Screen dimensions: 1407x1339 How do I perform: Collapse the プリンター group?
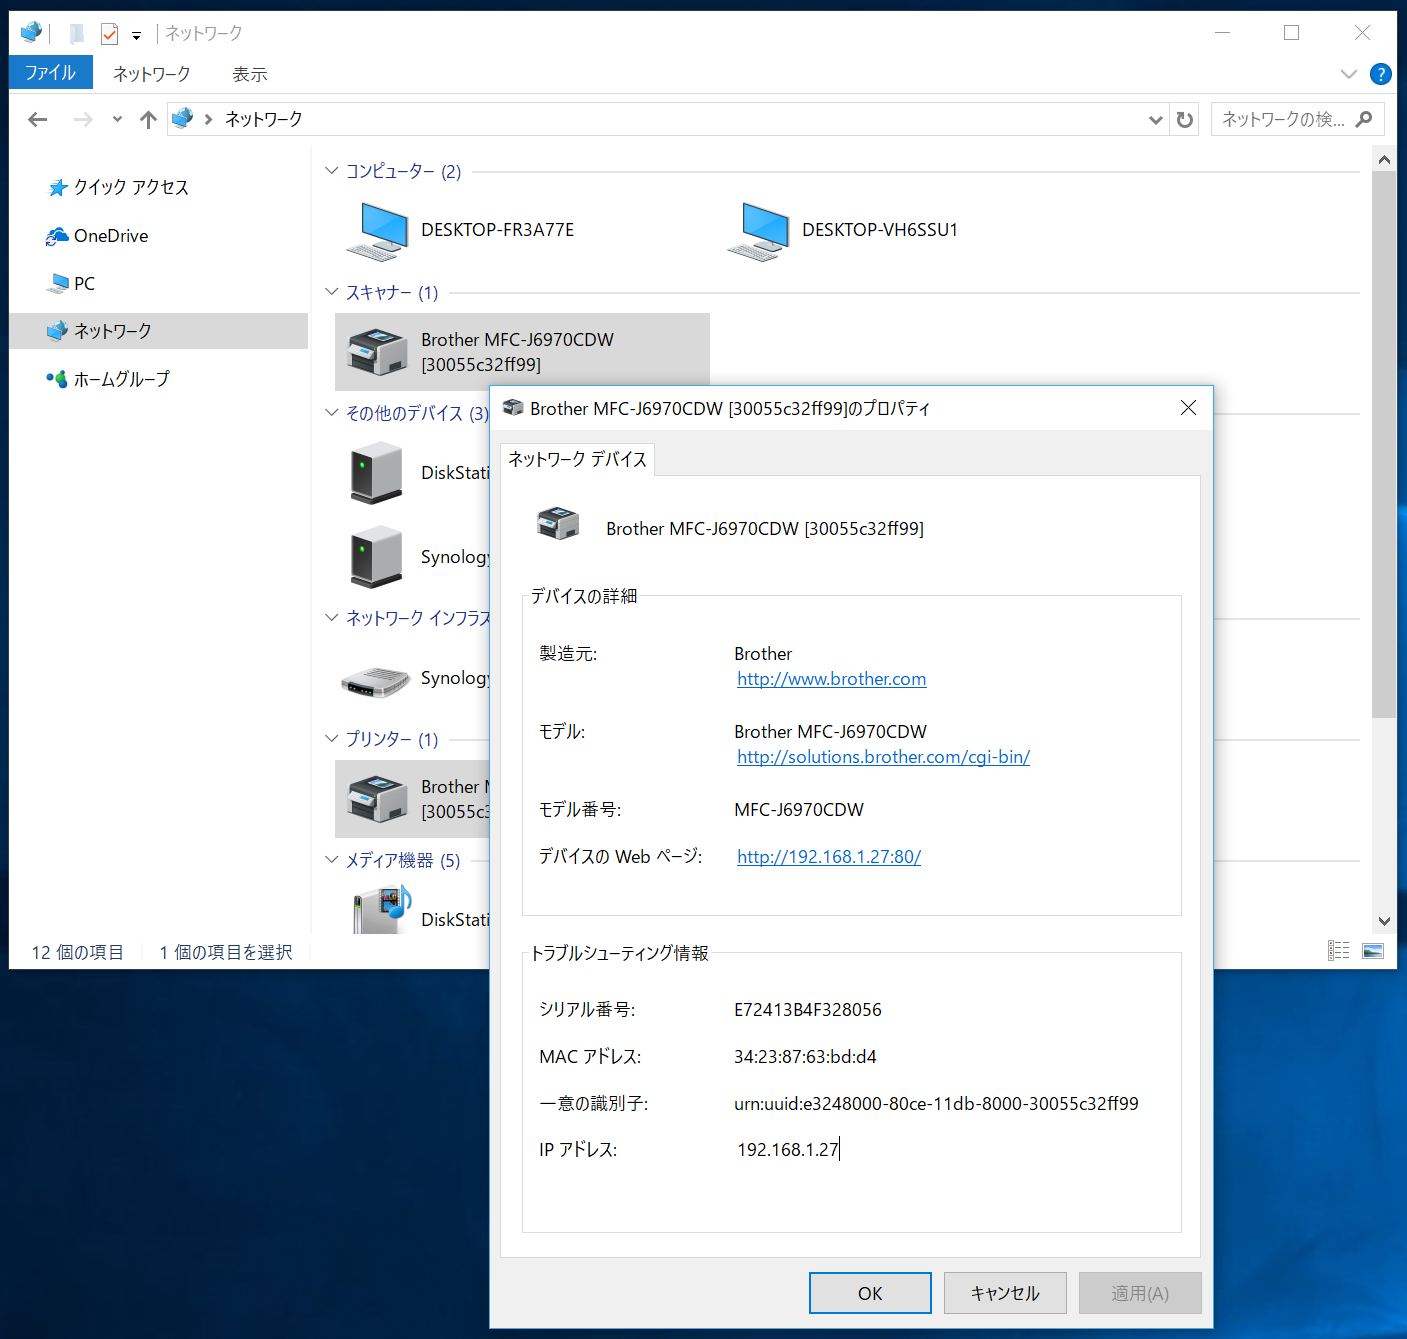pyautogui.click(x=332, y=739)
